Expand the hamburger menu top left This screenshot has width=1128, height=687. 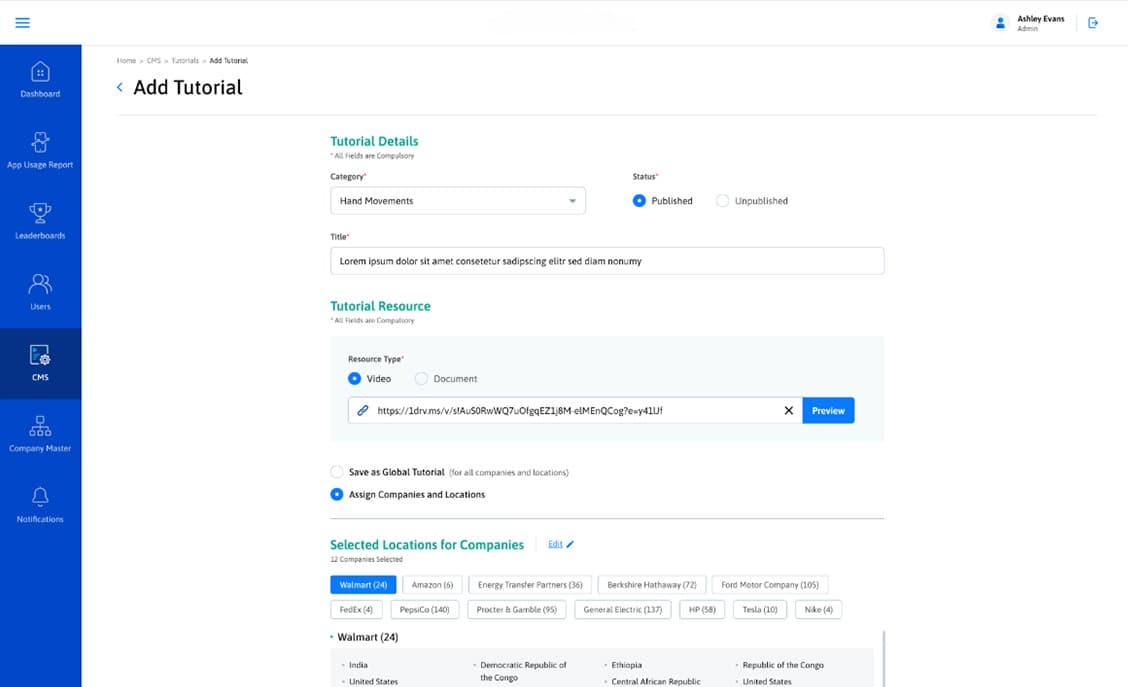pyautogui.click(x=22, y=22)
